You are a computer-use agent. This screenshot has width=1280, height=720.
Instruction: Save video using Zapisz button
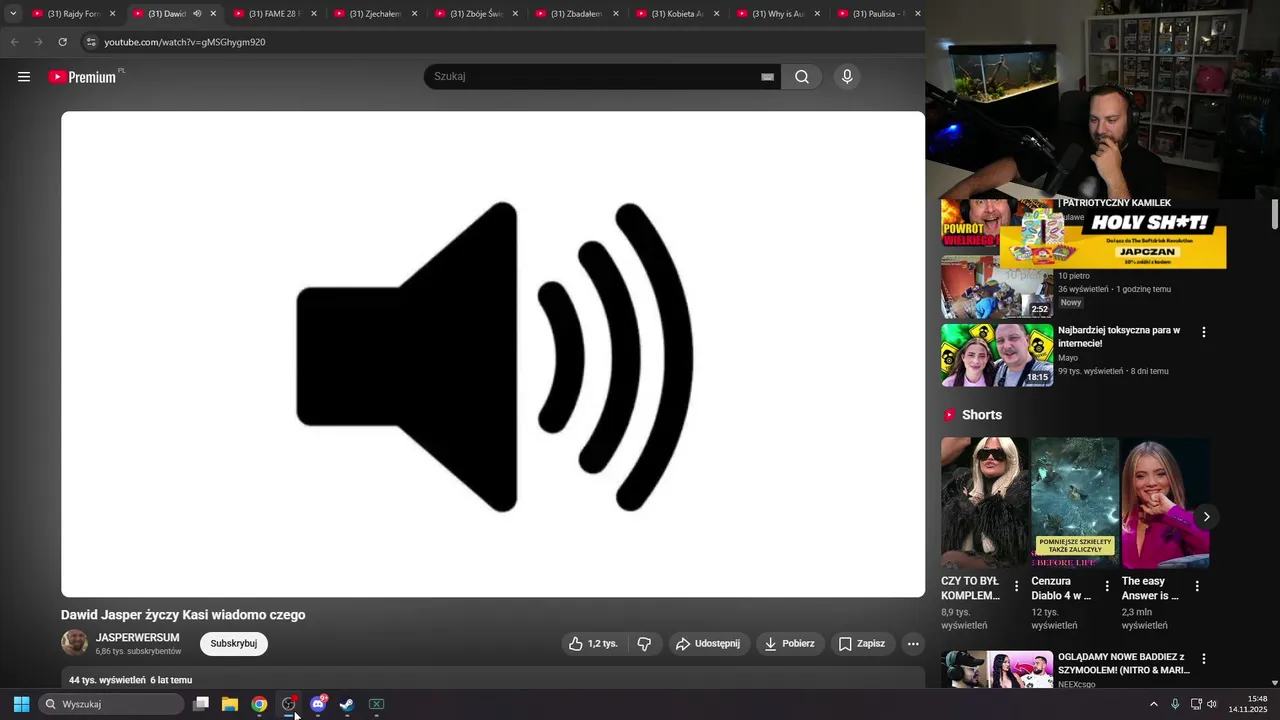861,644
